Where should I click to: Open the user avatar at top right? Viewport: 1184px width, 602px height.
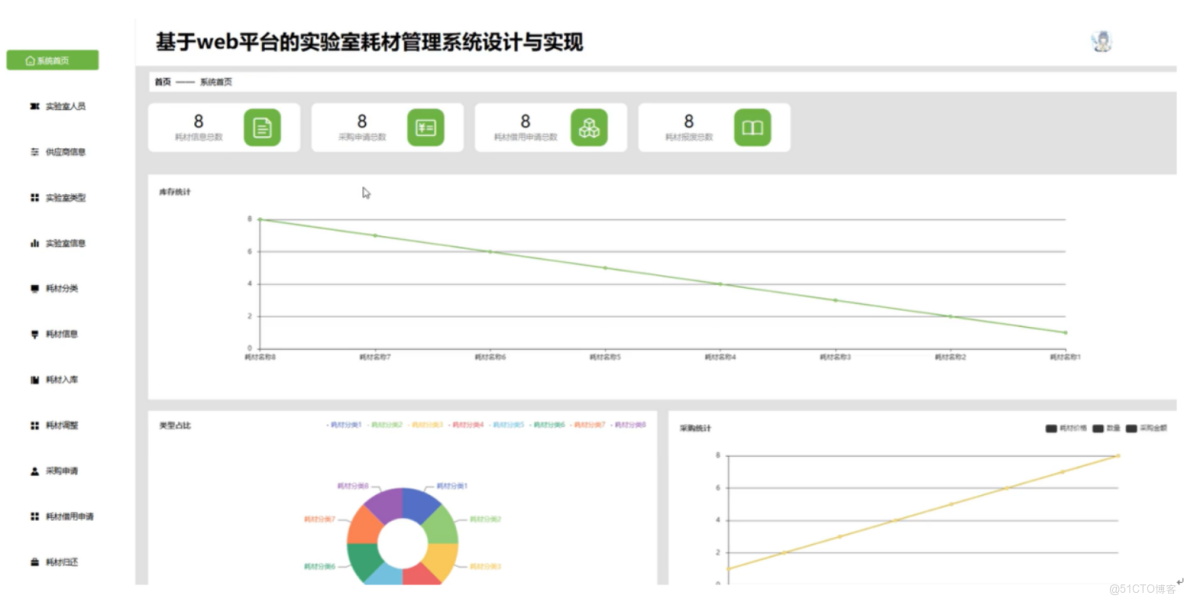coord(1101,42)
